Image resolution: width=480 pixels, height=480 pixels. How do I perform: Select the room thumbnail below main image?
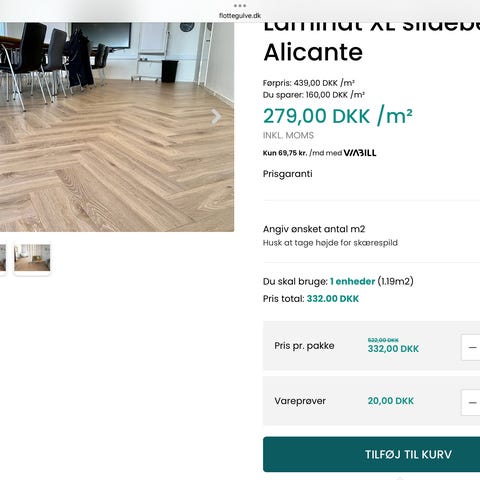tap(32, 258)
